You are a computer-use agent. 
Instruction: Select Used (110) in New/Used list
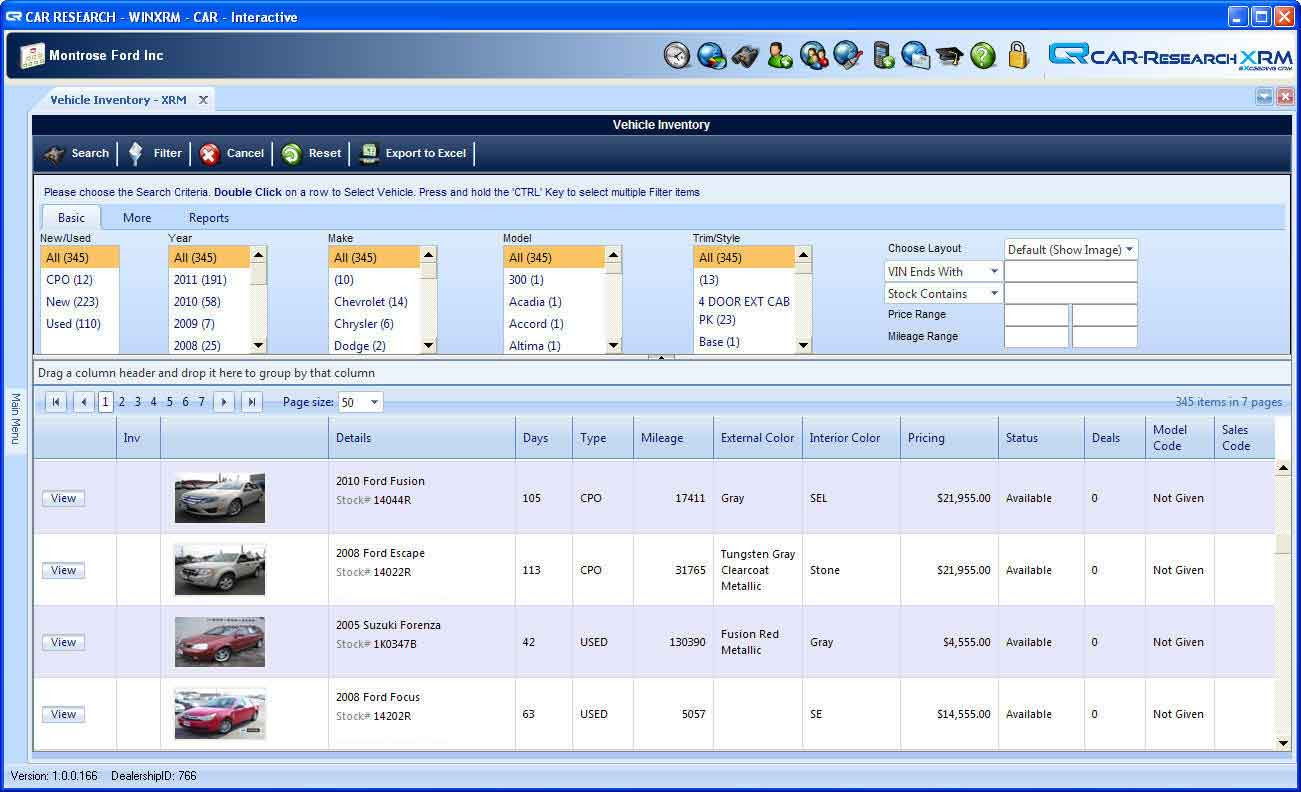click(x=79, y=324)
